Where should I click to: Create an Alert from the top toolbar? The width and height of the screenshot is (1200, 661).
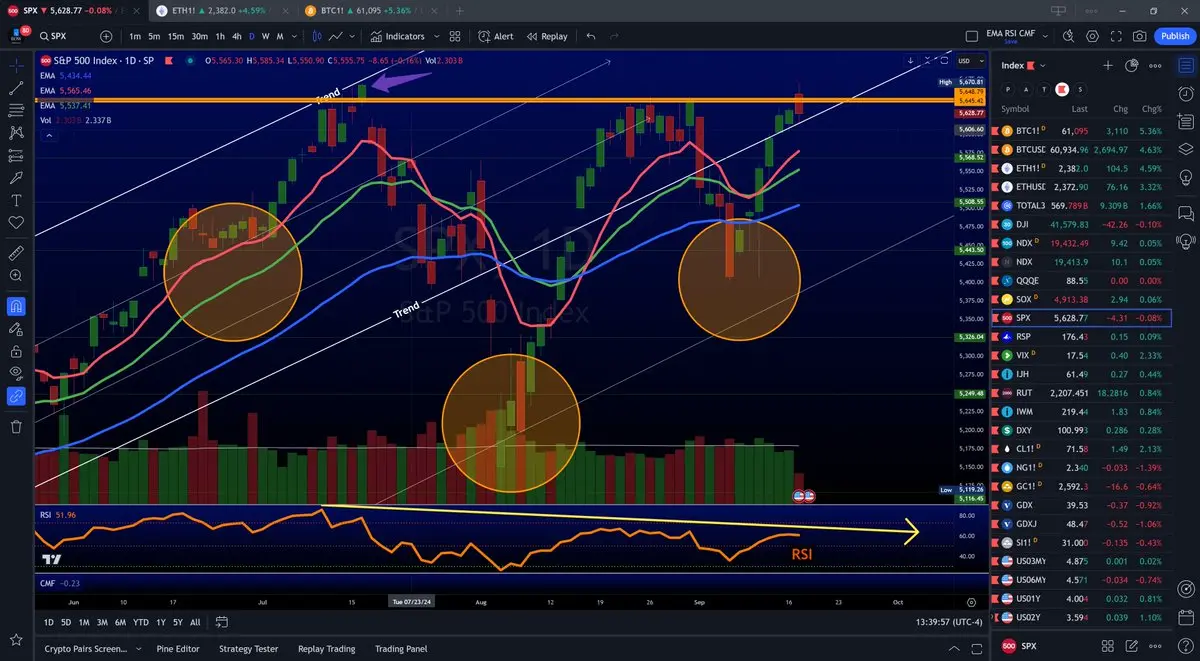pos(495,36)
